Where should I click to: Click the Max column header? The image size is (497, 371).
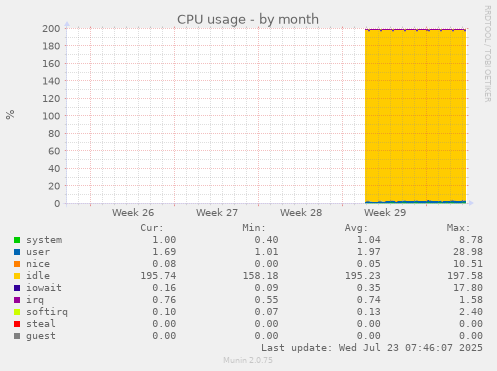pyautogui.click(x=458, y=228)
